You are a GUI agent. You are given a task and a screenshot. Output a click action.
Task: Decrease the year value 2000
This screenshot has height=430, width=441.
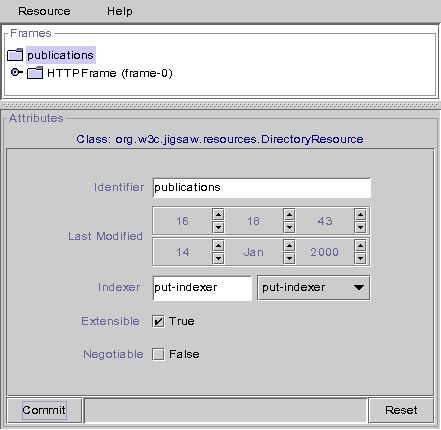(x=360, y=258)
